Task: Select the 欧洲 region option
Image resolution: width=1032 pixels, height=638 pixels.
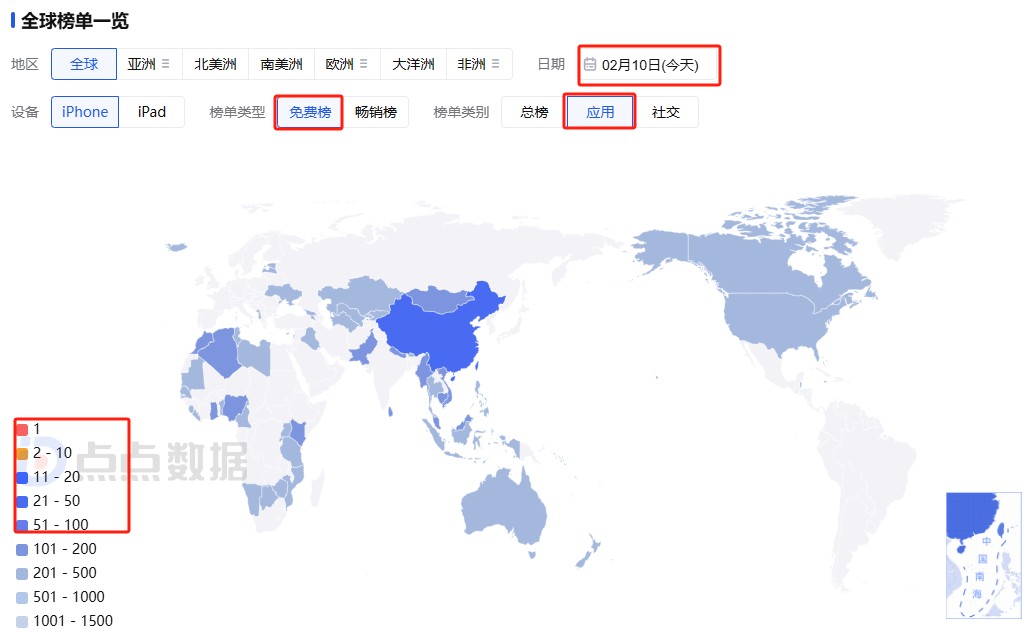Action: (340, 64)
